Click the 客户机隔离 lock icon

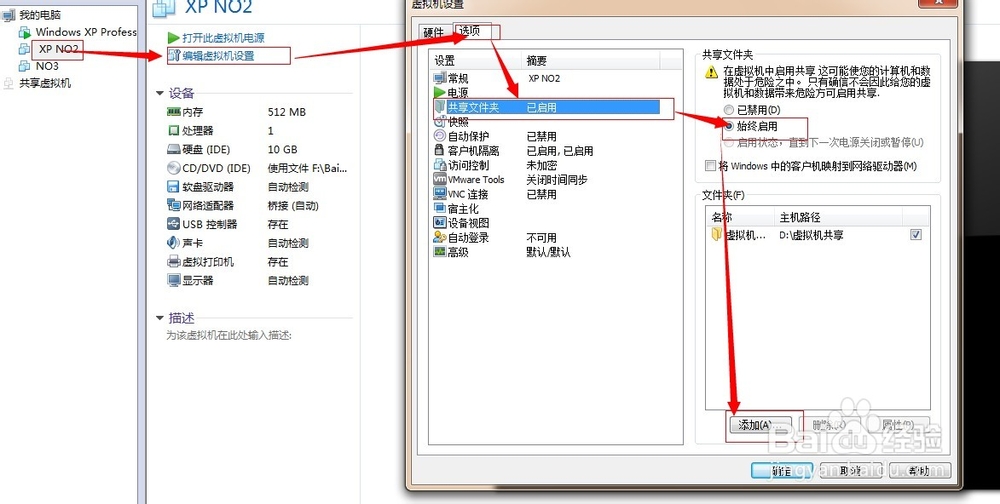(439, 151)
